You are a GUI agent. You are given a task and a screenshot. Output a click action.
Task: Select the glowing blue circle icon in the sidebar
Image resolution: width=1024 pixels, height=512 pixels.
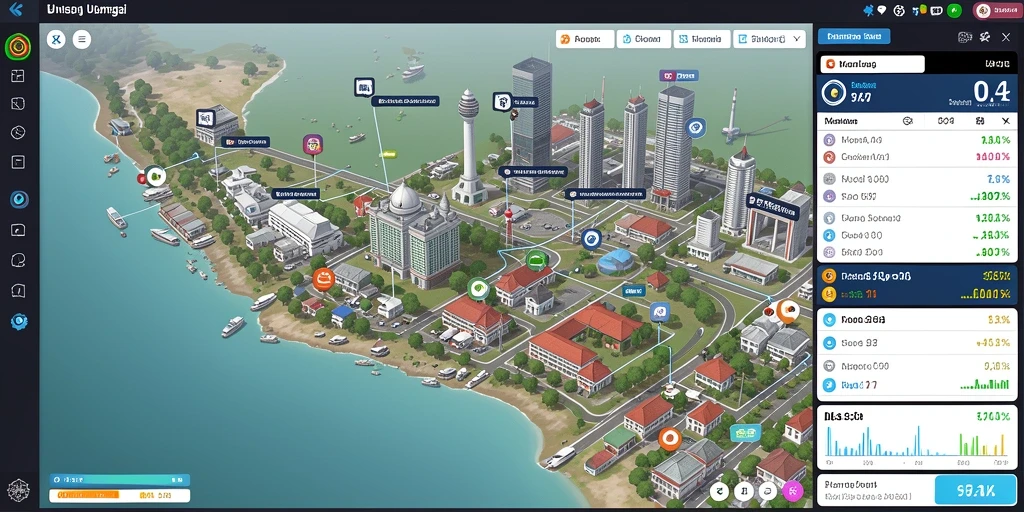point(19,199)
